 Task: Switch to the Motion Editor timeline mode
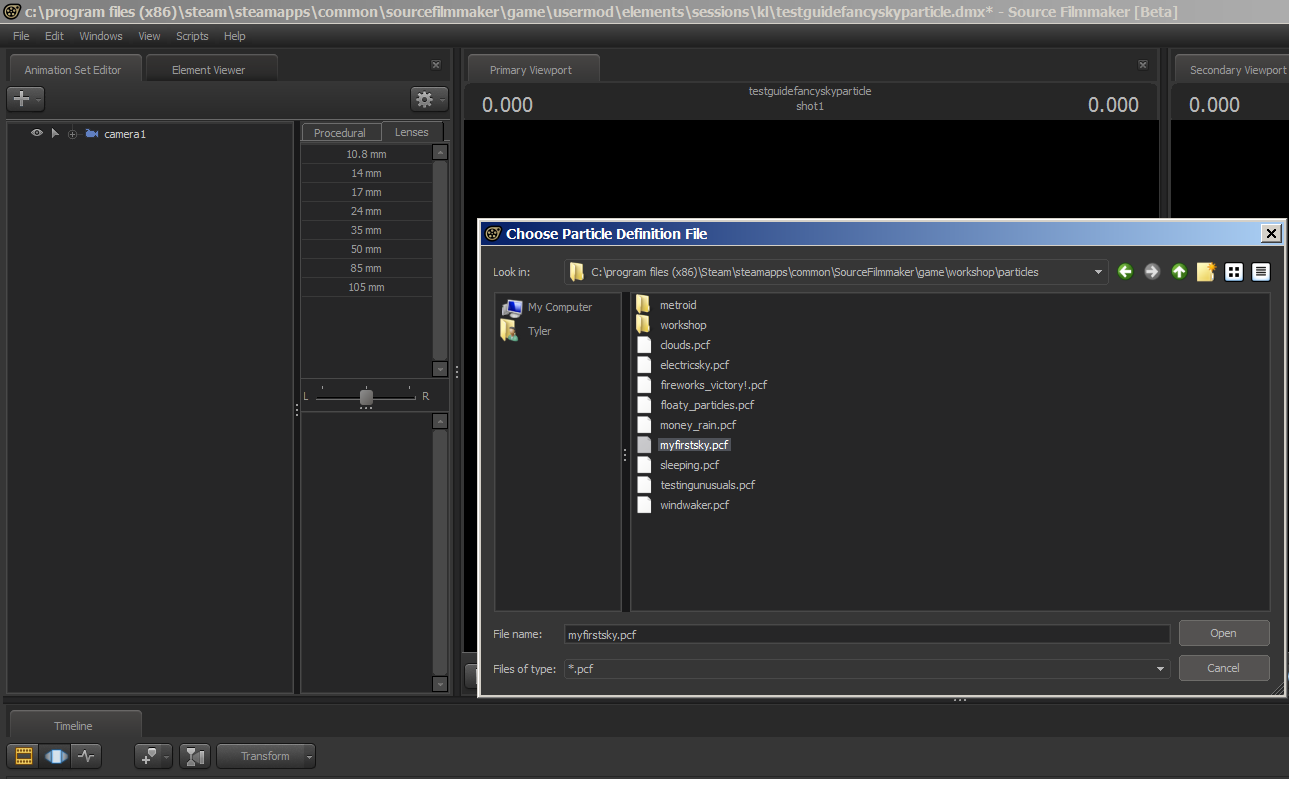pos(55,757)
